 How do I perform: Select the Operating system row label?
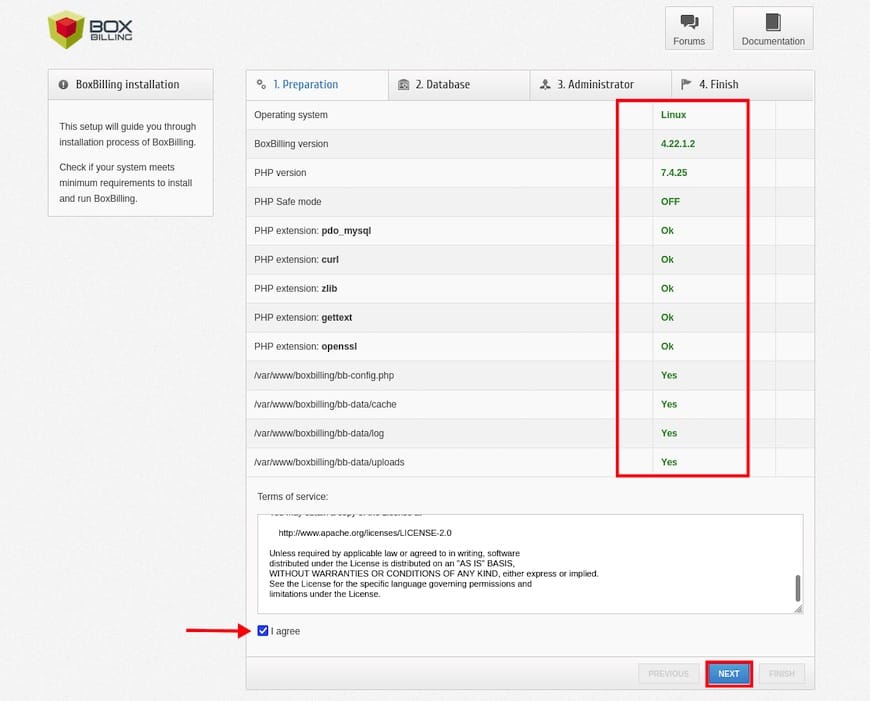point(291,115)
